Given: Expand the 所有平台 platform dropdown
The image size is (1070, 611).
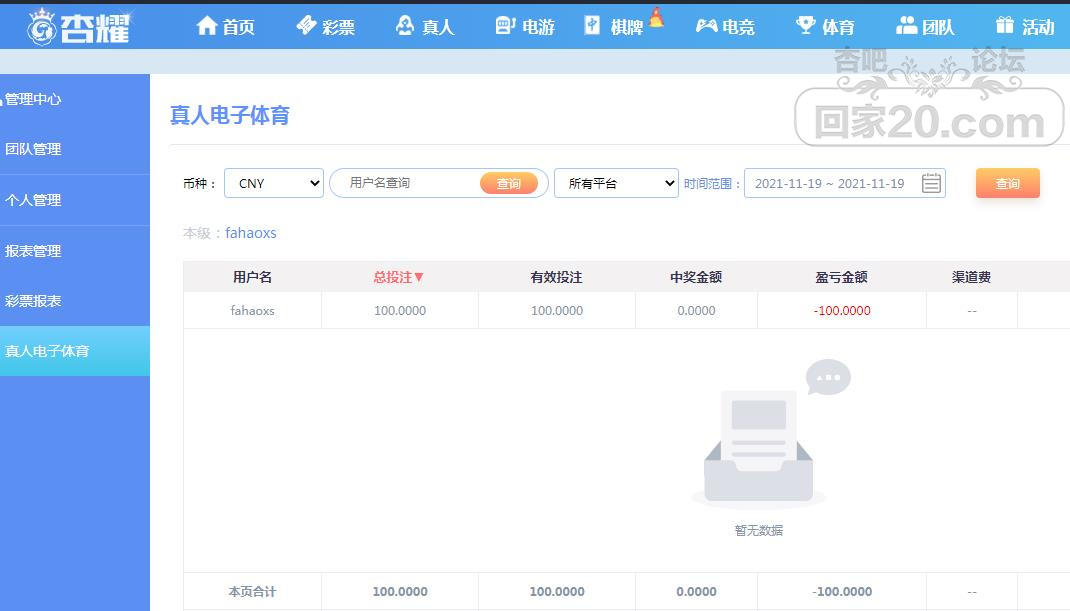Looking at the screenshot, I should click(x=616, y=183).
